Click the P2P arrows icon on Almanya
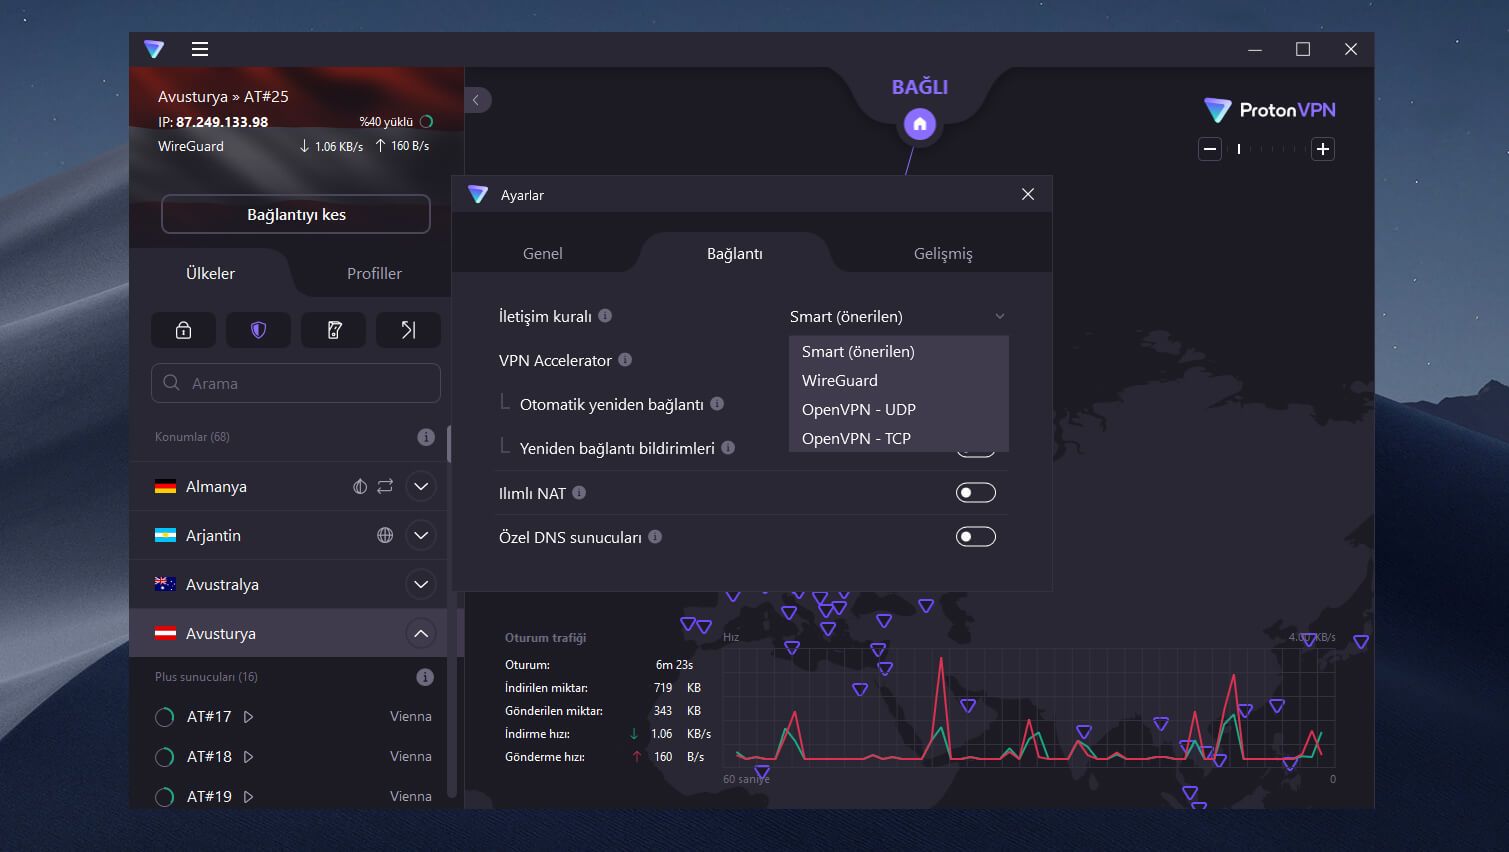This screenshot has width=1509, height=852. [x=385, y=486]
